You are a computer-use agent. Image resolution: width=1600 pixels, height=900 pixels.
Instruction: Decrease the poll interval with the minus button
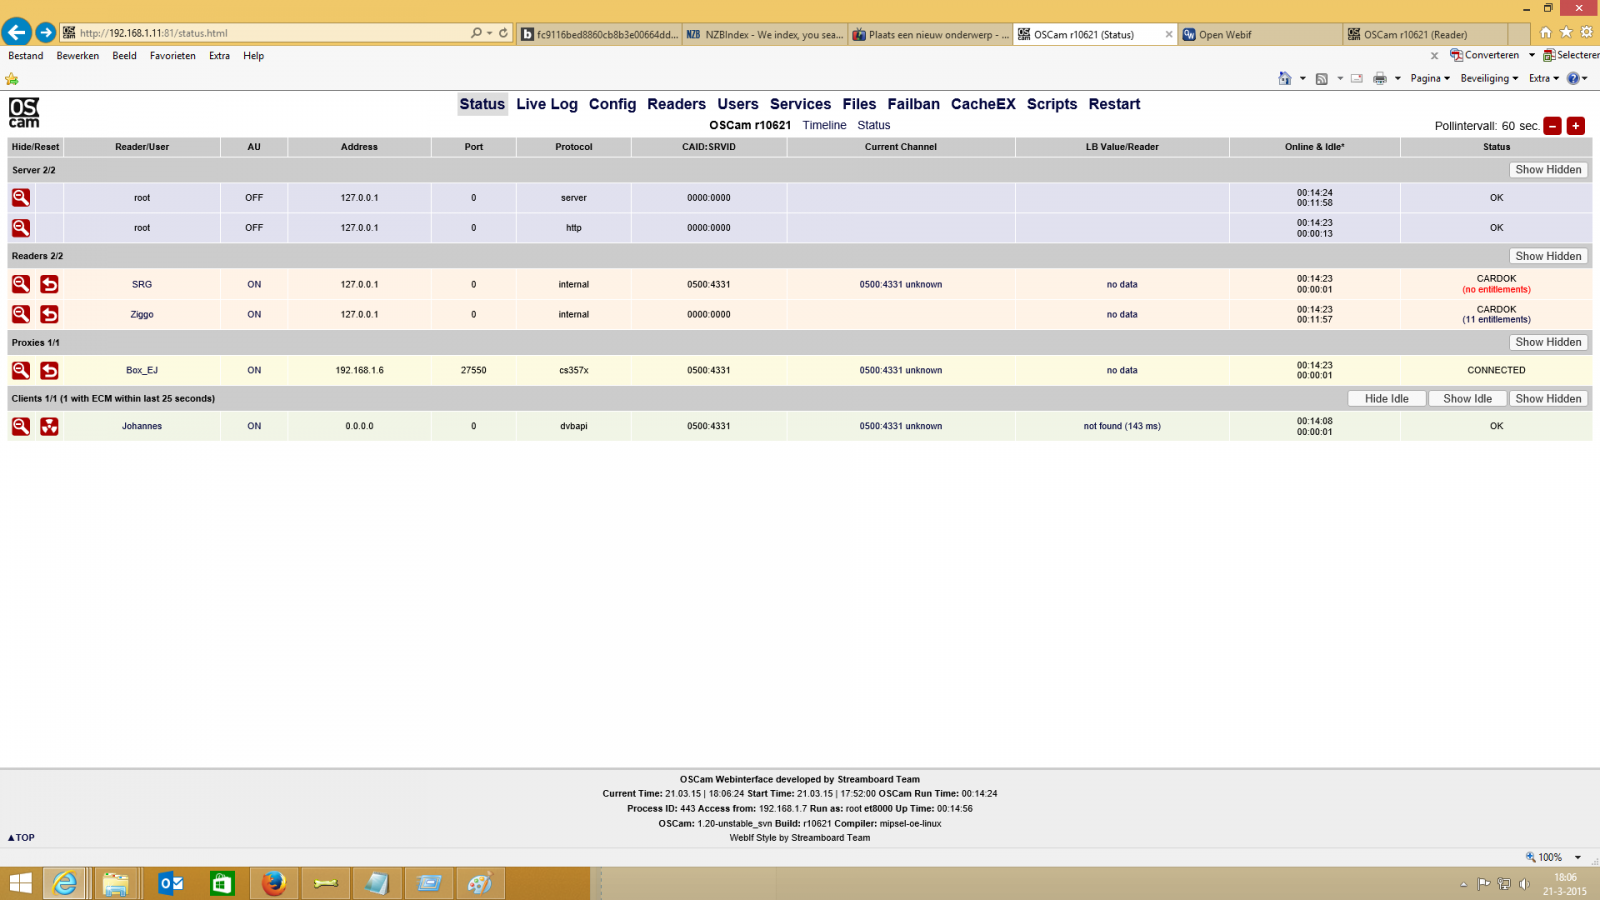click(1552, 126)
